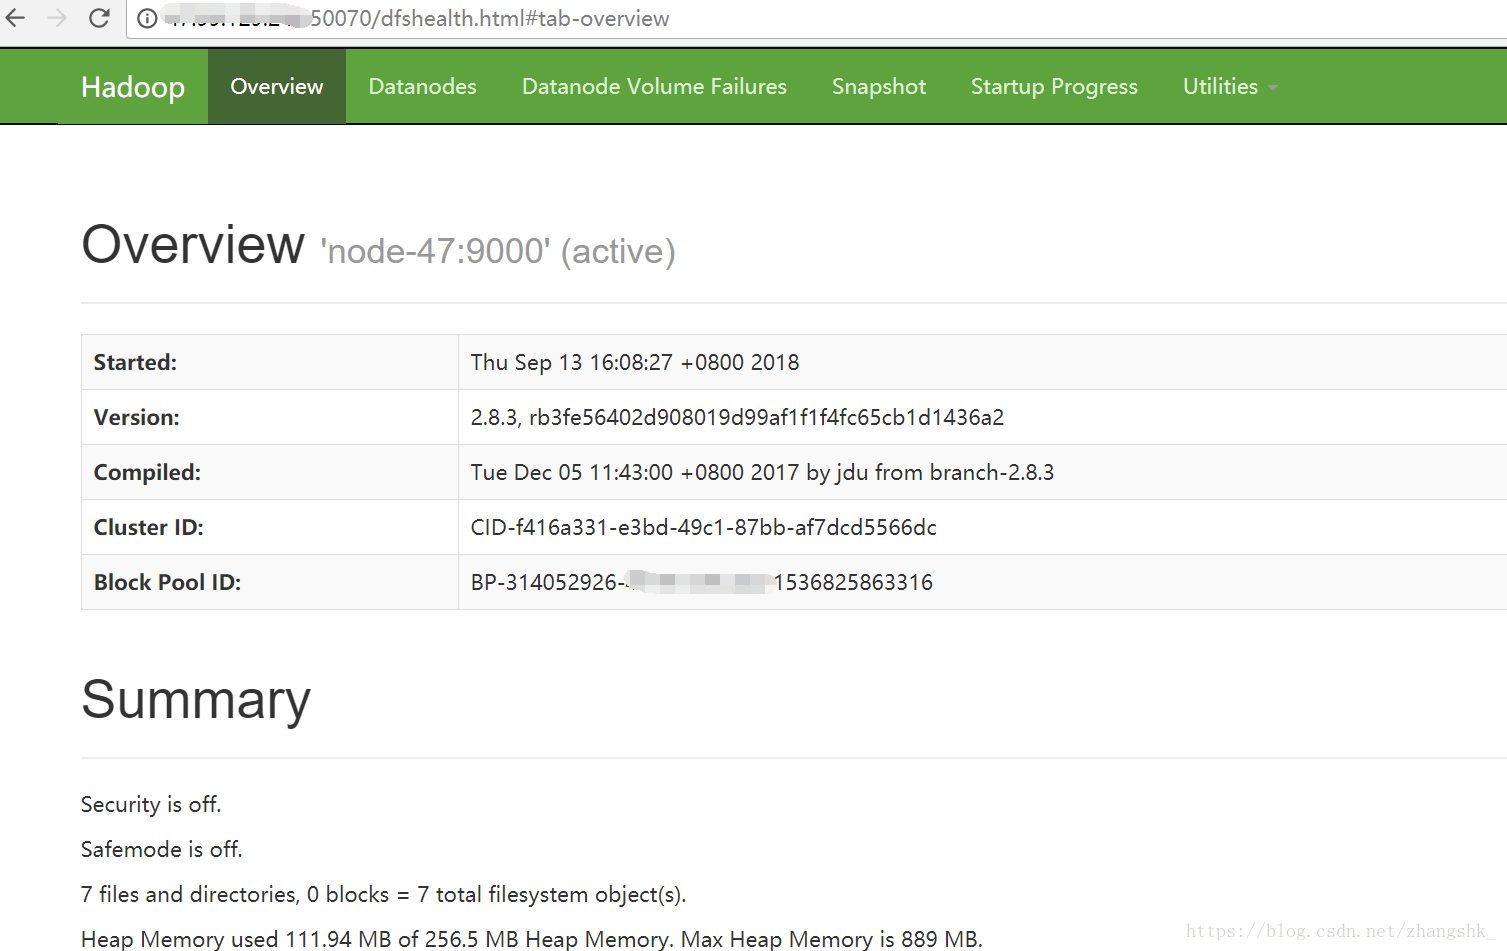The width and height of the screenshot is (1507, 951).
Task: Select the Block Pool ID value starting 'BP-314052926'
Action: pos(702,582)
